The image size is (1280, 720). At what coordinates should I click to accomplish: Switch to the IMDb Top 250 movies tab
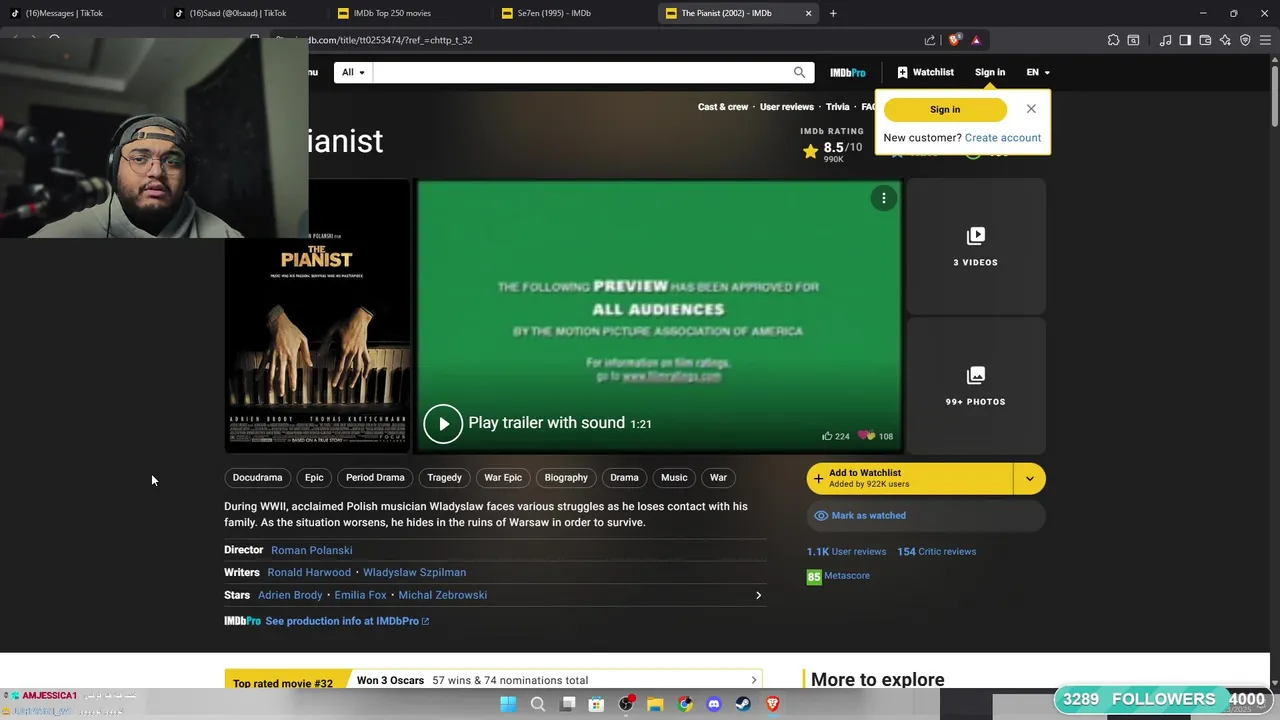pyautogui.click(x=410, y=13)
